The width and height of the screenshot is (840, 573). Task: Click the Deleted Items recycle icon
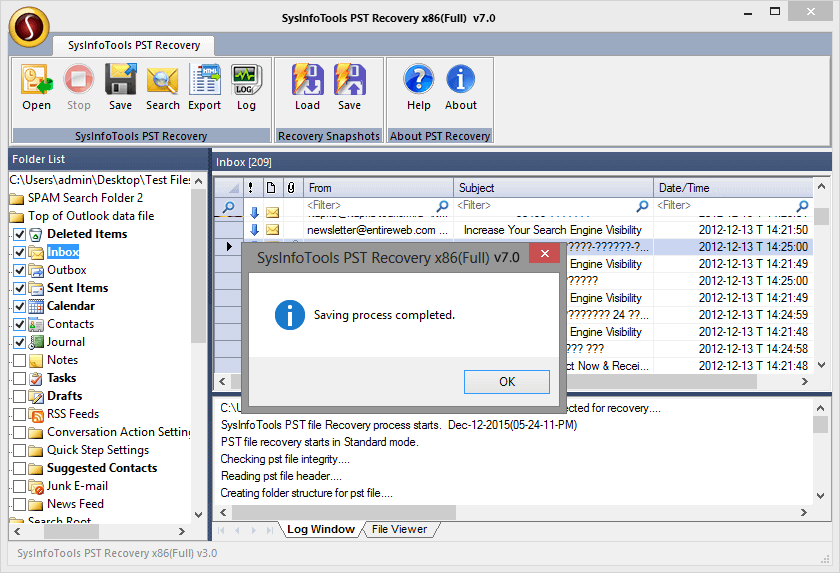point(36,235)
